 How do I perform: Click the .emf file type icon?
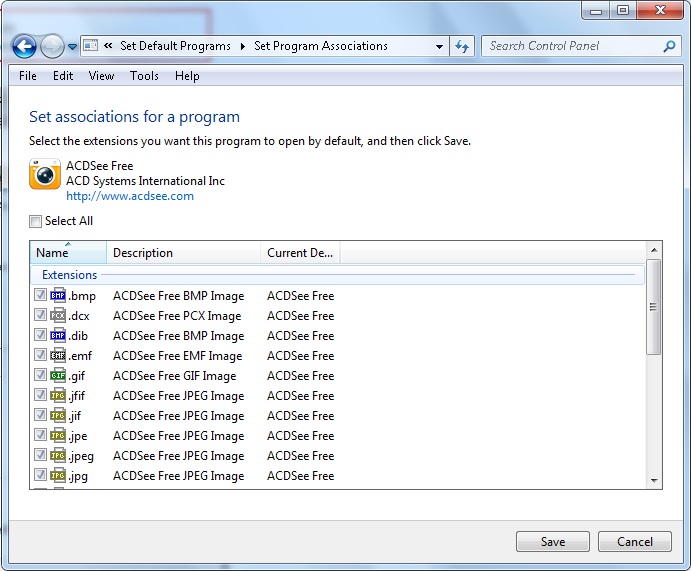[58, 356]
